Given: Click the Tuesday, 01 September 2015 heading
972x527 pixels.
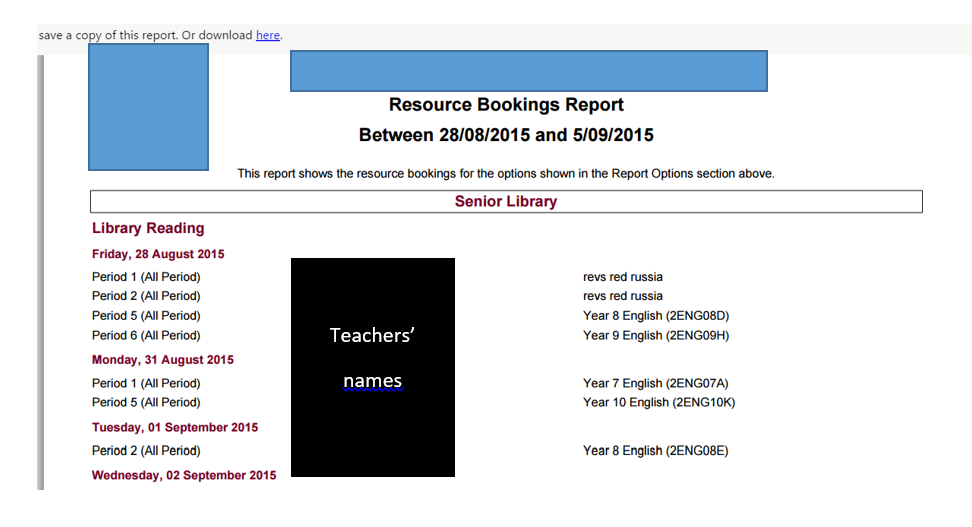Looking at the screenshot, I should (175, 428).
